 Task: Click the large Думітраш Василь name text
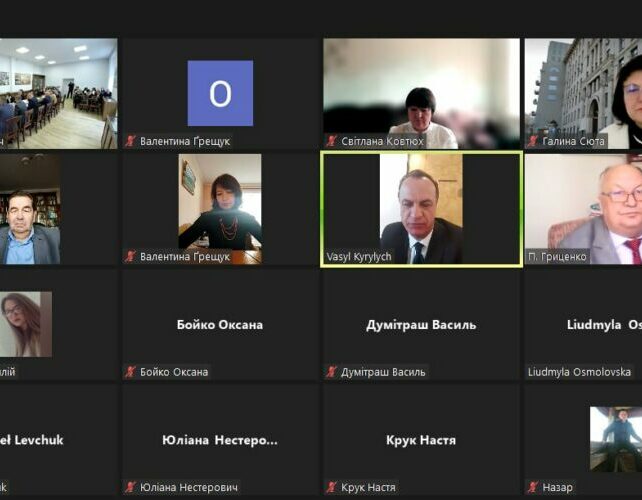421,325
